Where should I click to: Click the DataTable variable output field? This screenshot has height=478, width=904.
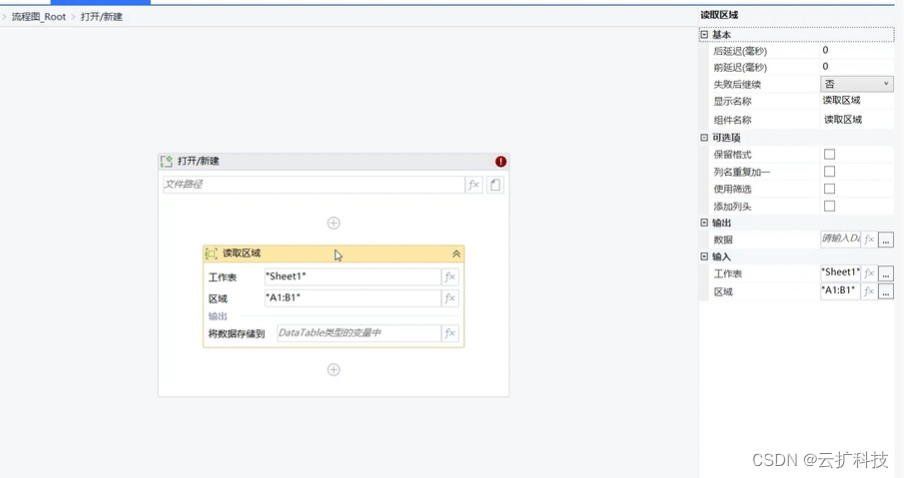359,333
